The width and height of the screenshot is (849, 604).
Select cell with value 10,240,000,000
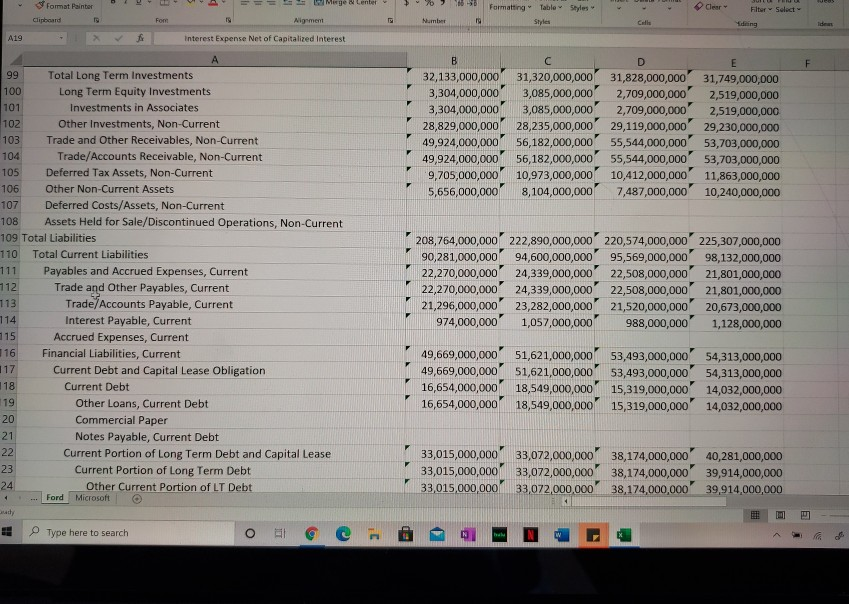[735, 192]
